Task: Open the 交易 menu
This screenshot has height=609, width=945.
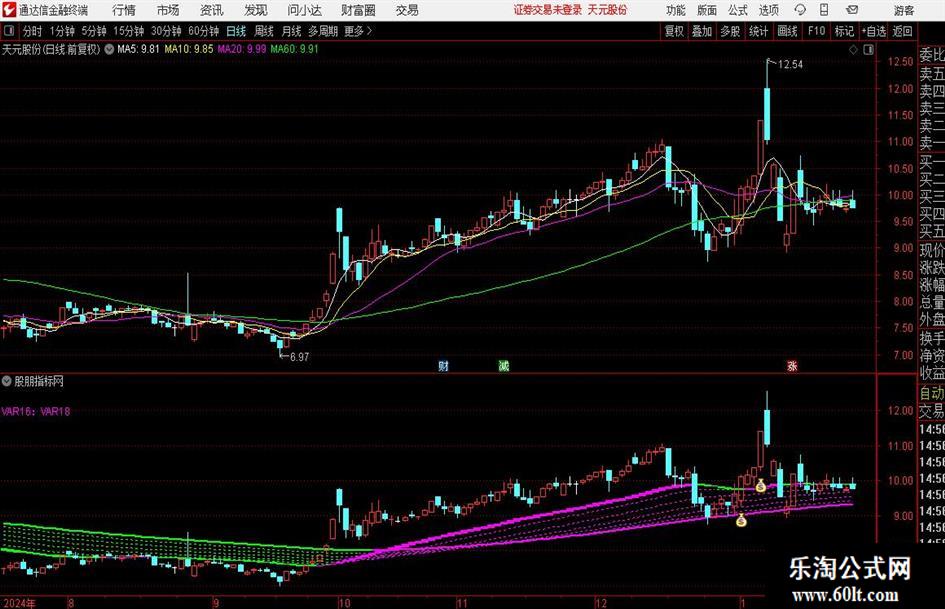Action: (407, 10)
